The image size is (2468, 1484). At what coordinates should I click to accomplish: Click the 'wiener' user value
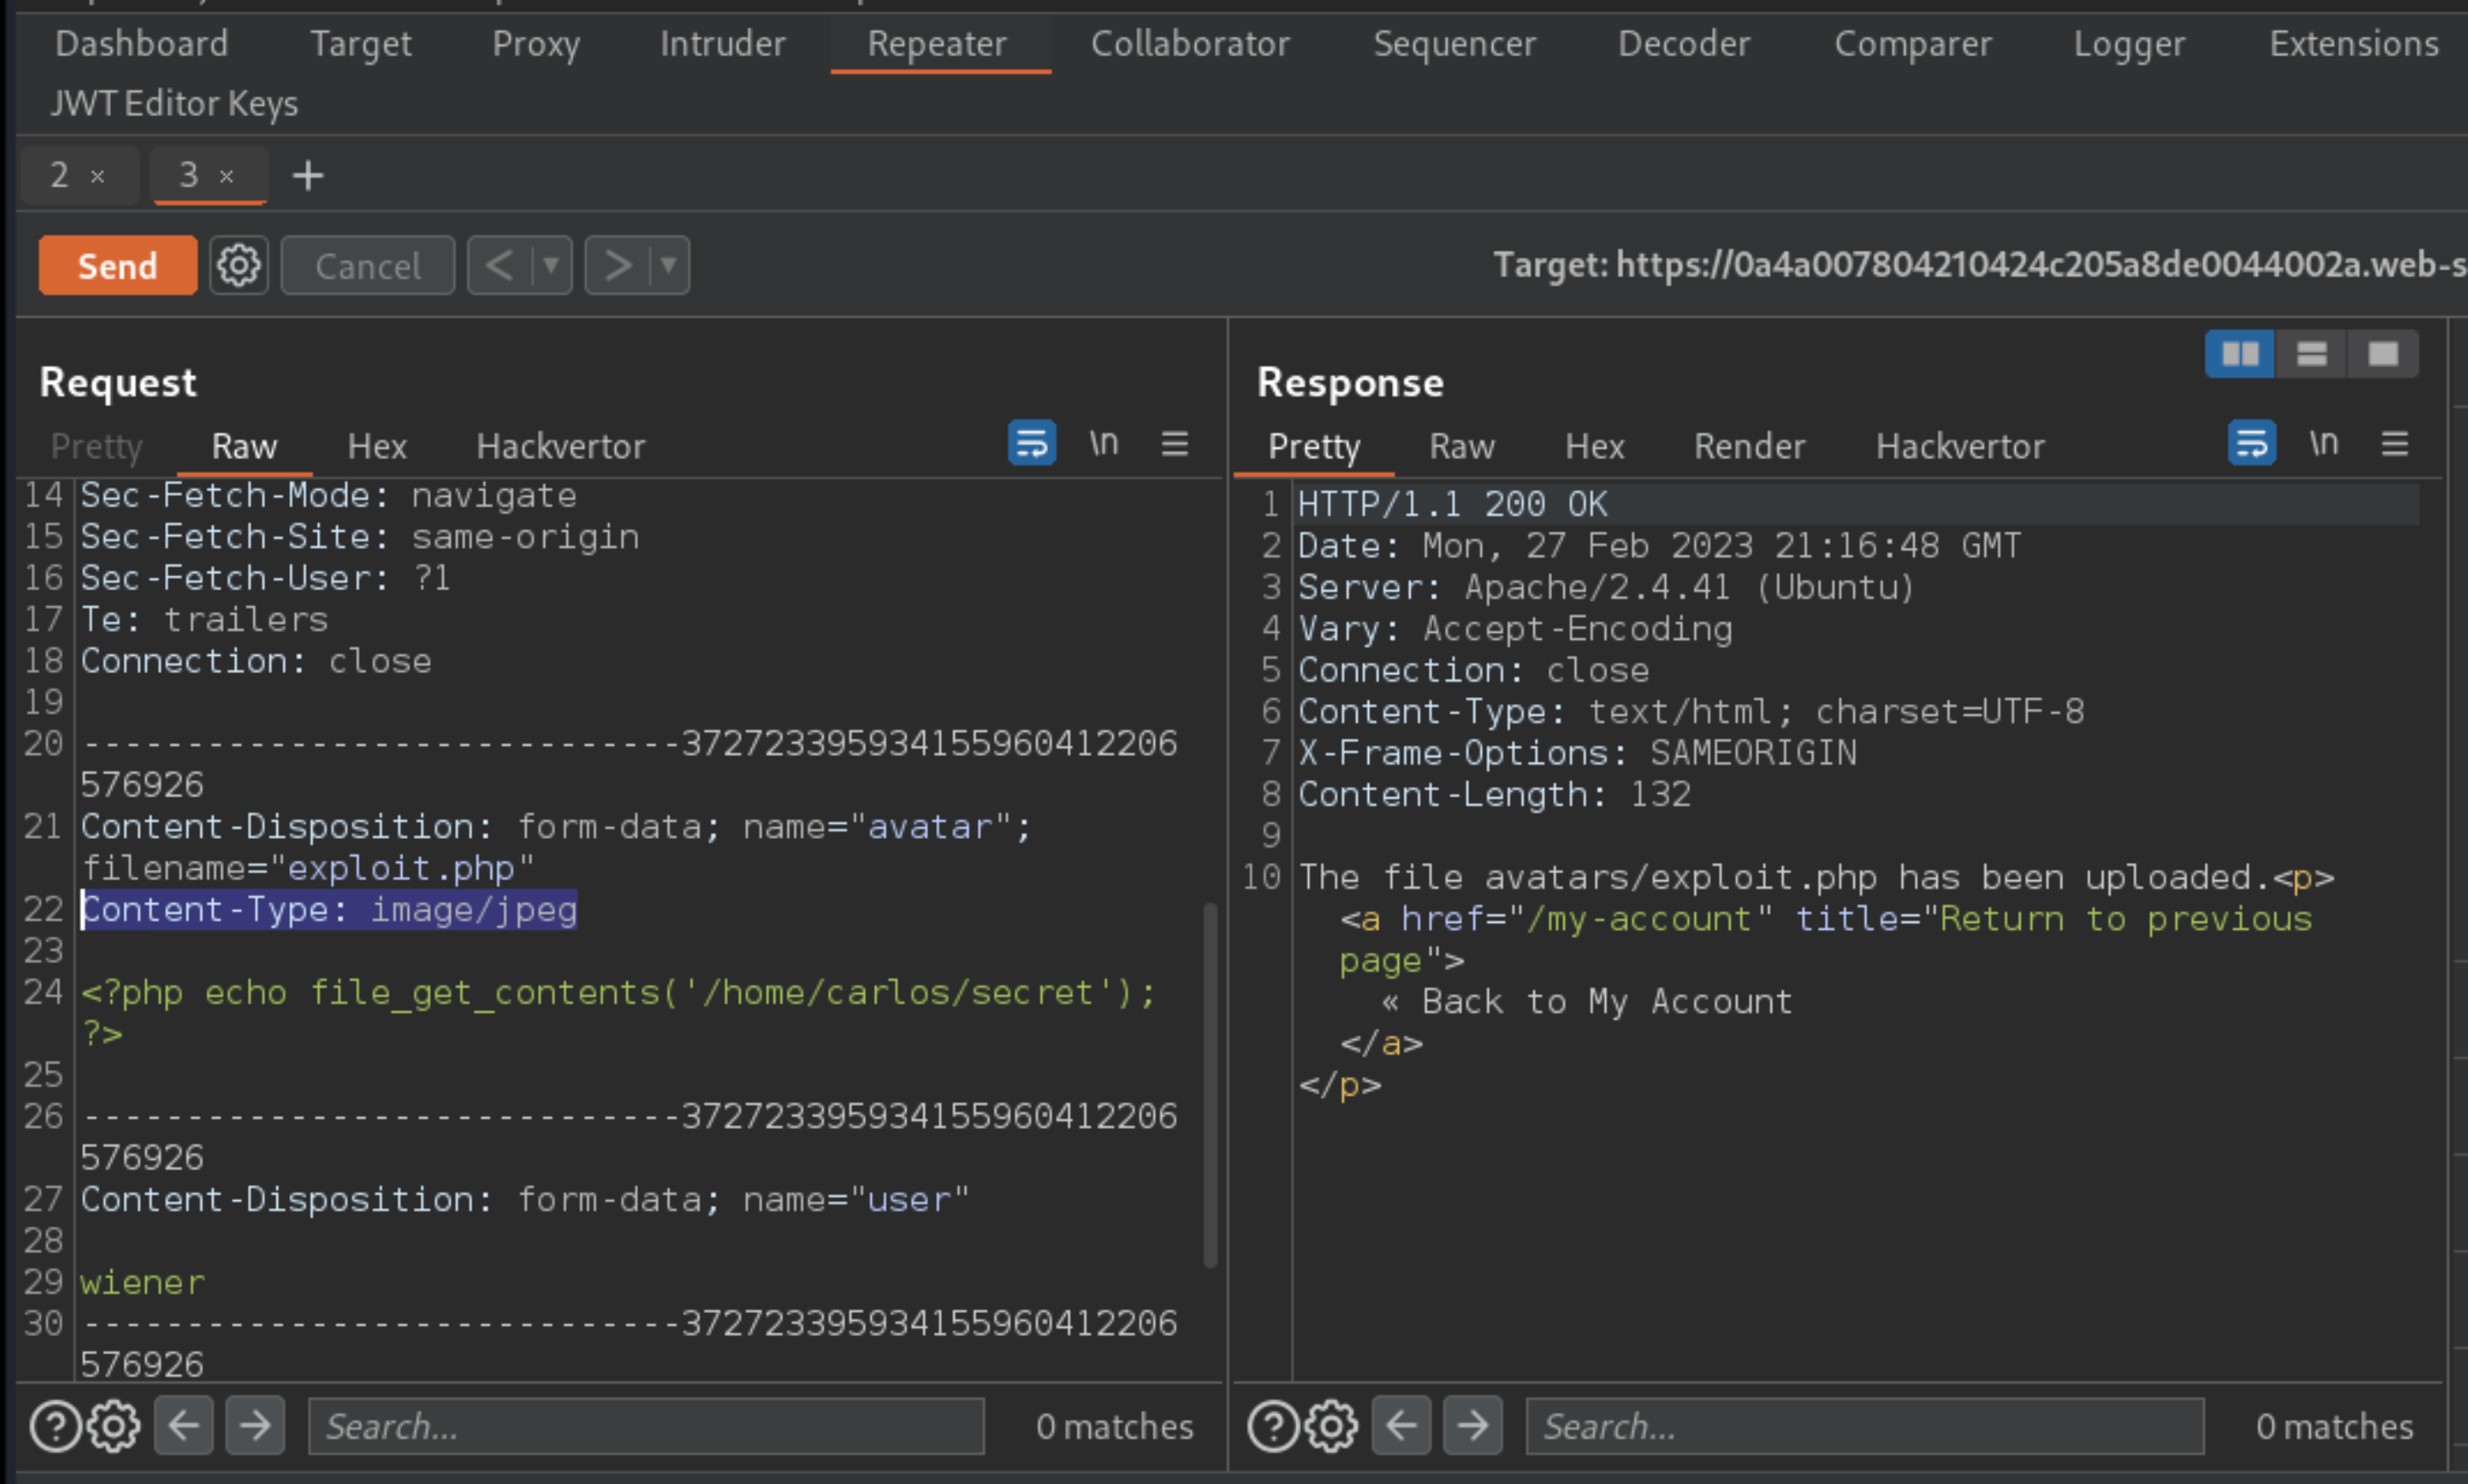click(x=143, y=1282)
